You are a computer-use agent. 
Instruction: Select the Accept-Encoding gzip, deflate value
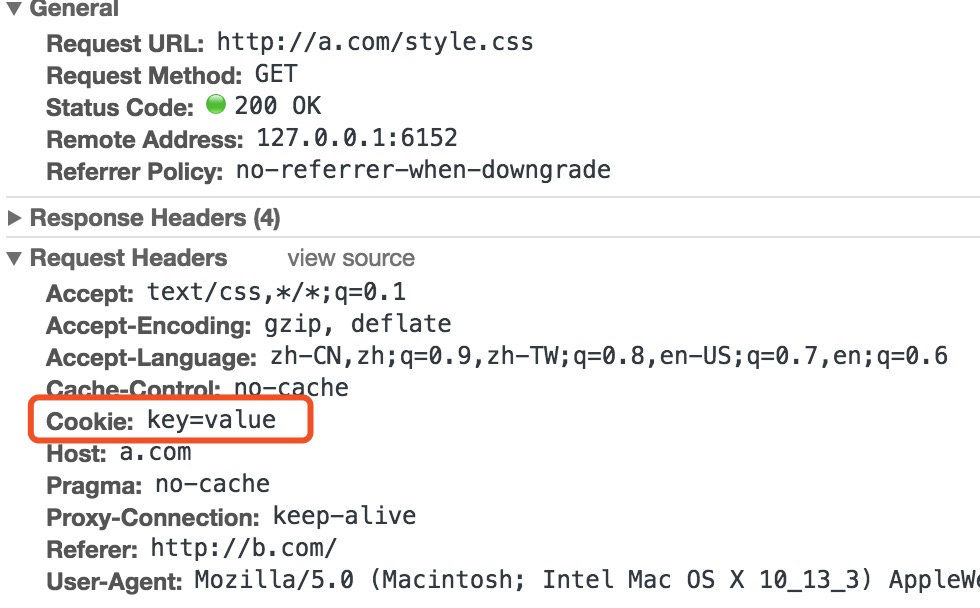[358, 324]
